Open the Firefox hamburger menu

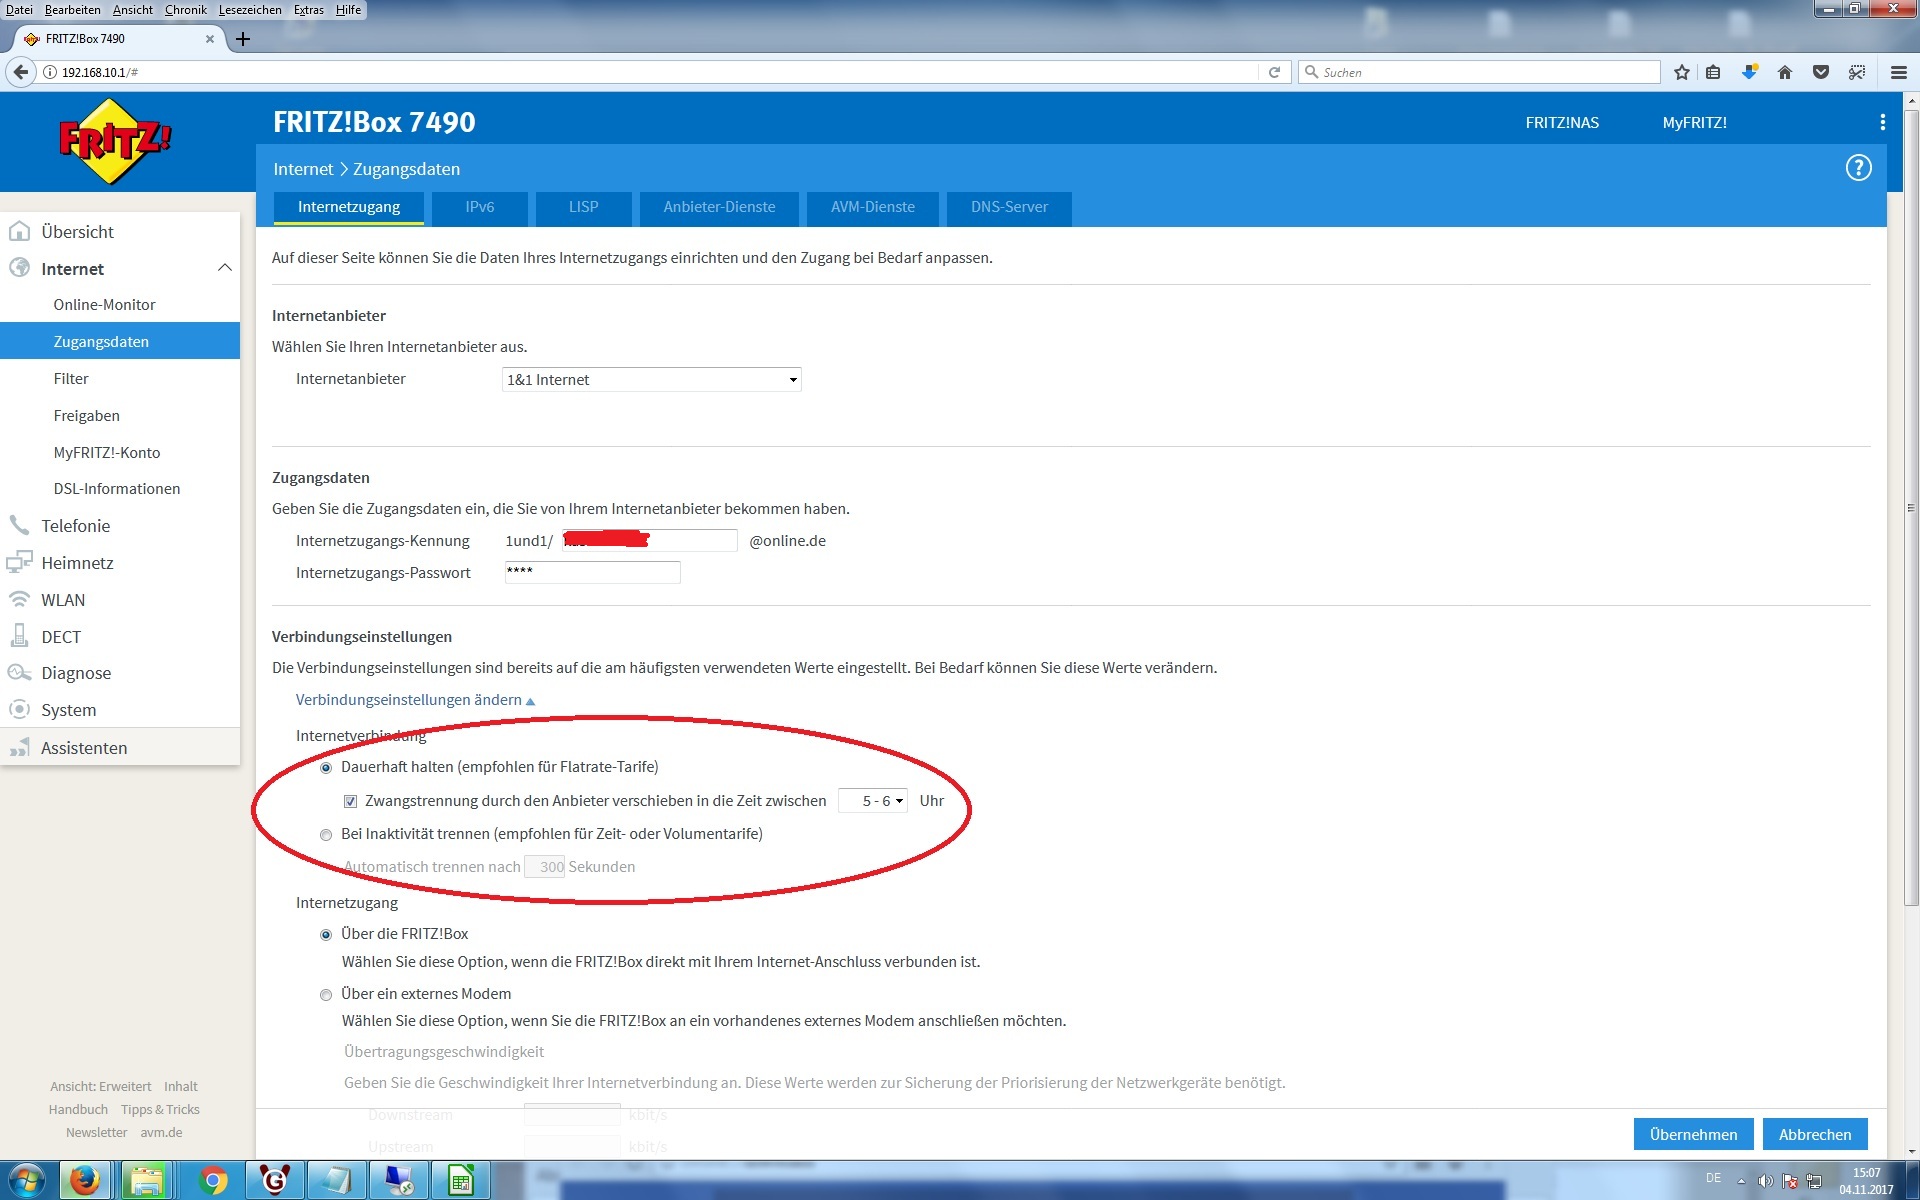tap(1899, 72)
